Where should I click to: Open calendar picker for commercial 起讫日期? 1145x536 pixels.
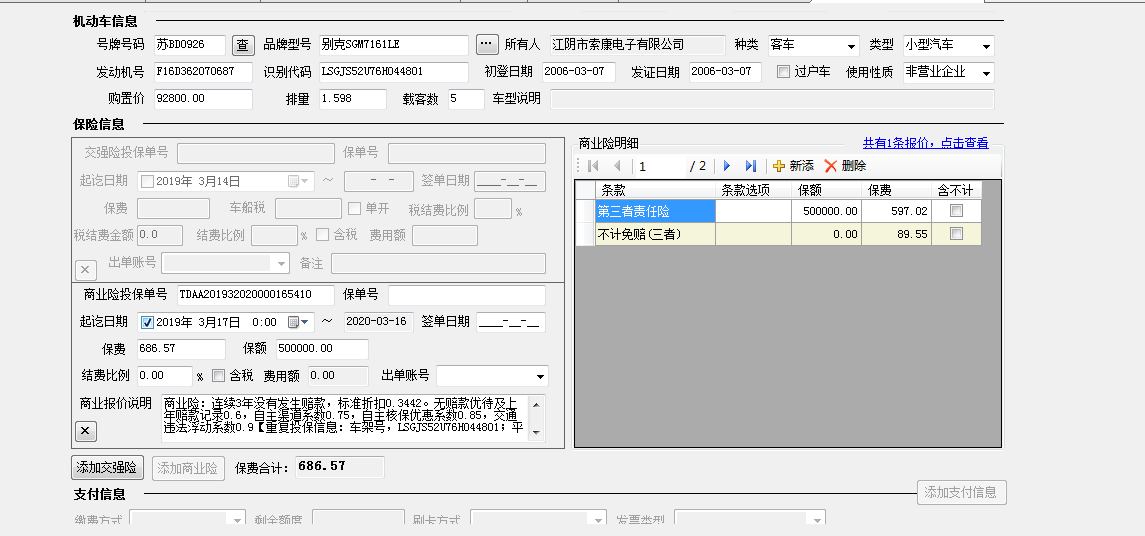click(x=294, y=322)
